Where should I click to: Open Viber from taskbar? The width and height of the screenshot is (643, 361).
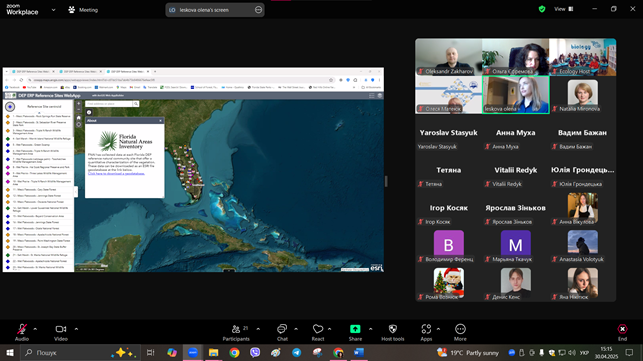pyautogui.click(x=255, y=352)
